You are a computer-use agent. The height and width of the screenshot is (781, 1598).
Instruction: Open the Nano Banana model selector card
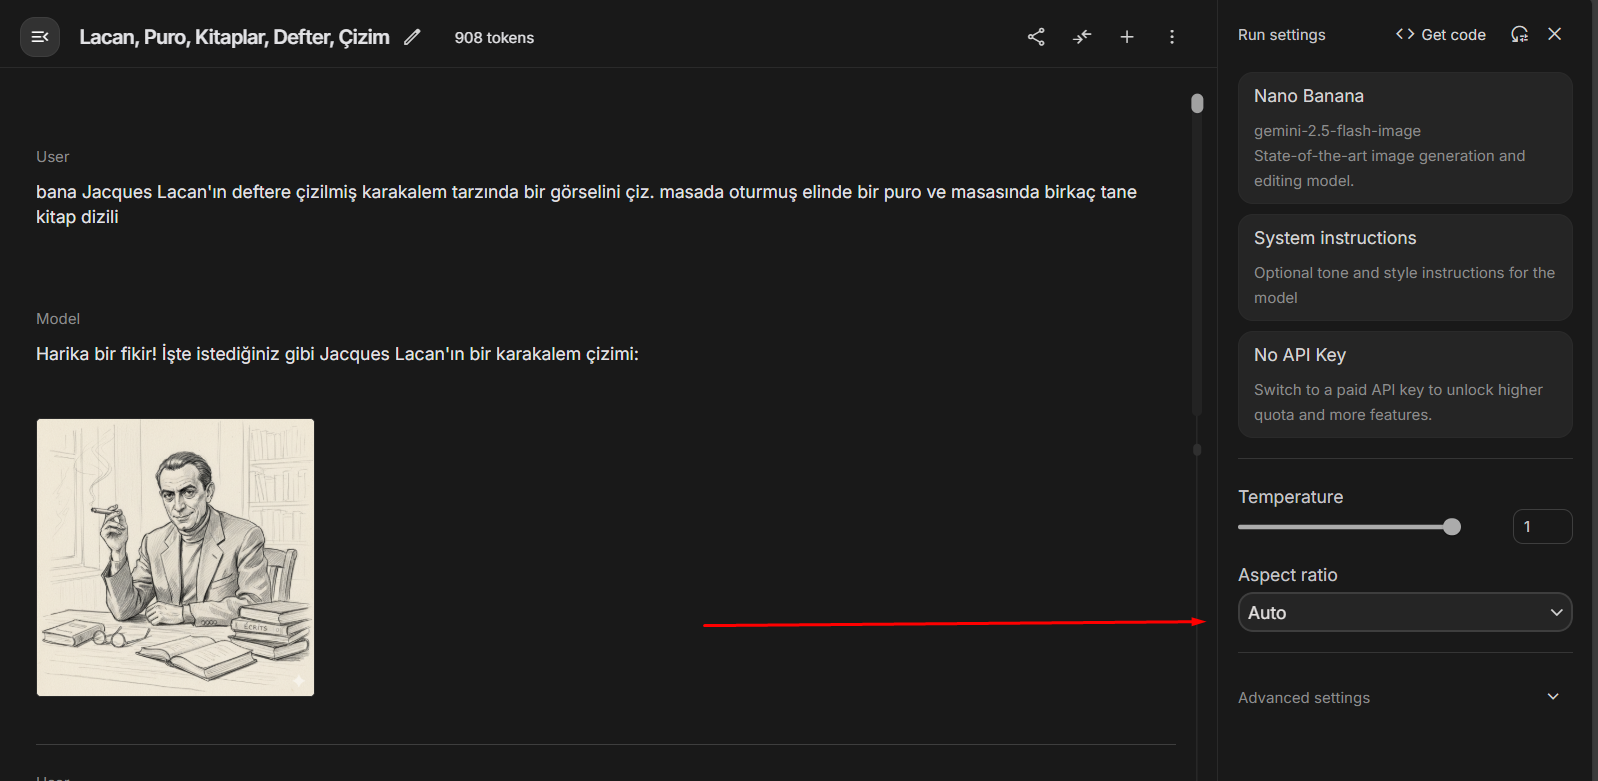(x=1405, y=138)
